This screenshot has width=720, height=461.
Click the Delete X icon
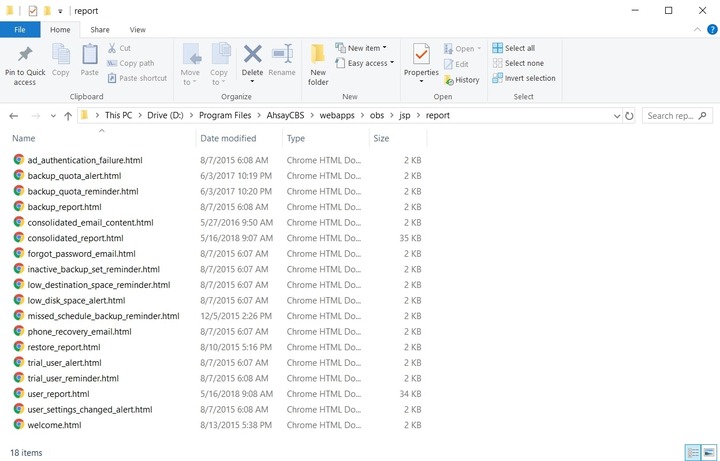click(x=253, y=54)
